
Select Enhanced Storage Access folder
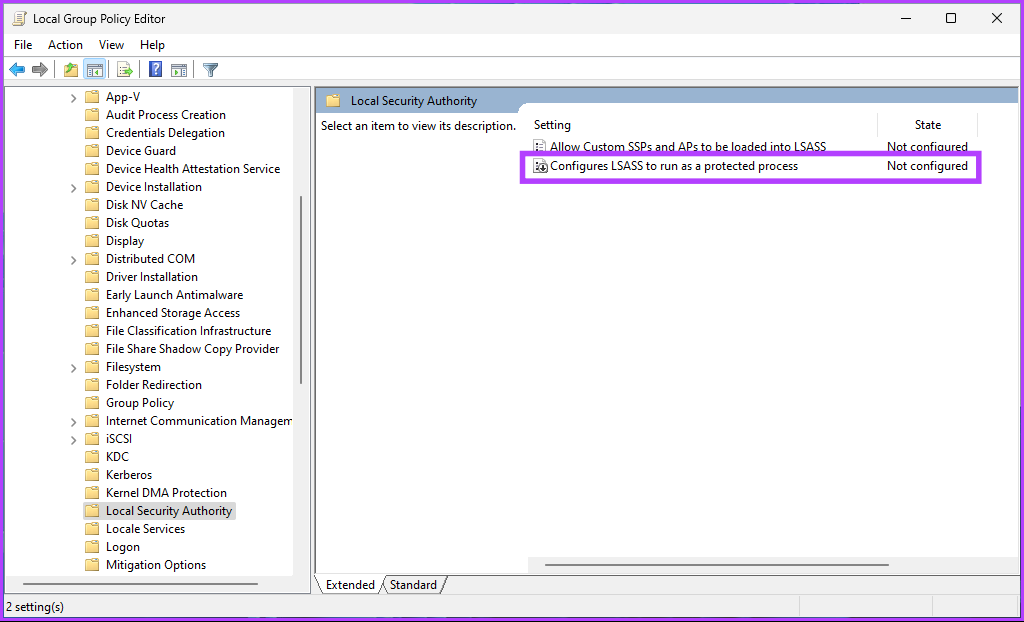[x=173, y=313]
